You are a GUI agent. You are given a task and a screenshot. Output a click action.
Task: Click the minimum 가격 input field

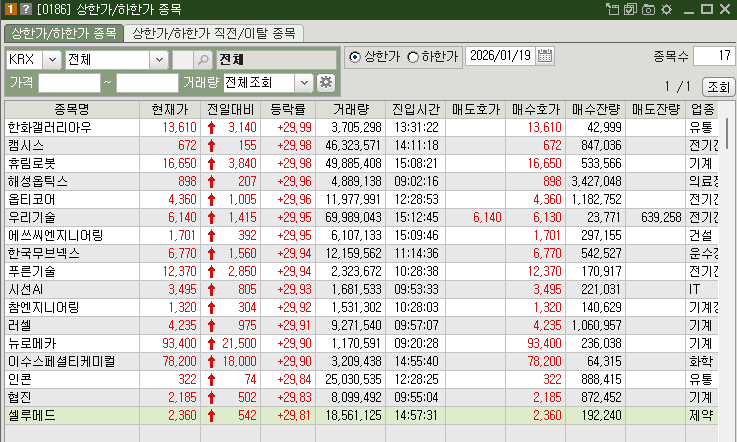(69, 83)
